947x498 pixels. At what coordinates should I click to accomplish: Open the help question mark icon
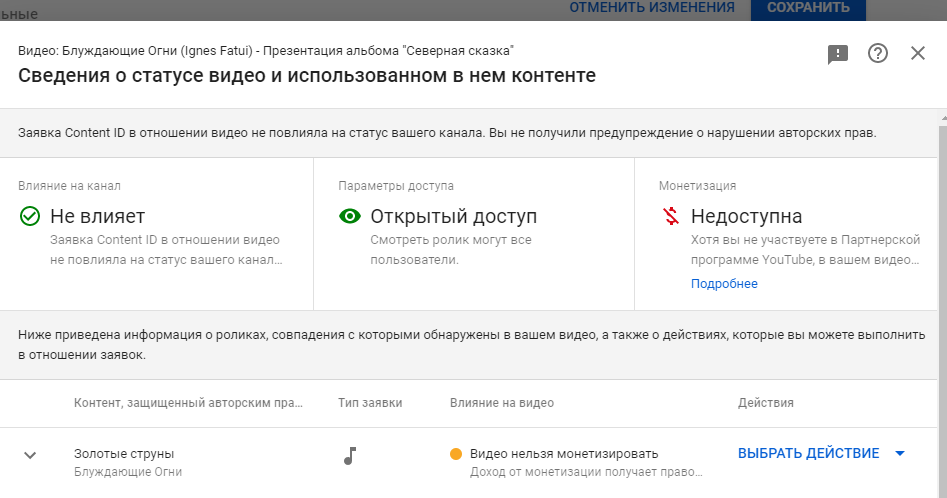click(x=878, y=53)
